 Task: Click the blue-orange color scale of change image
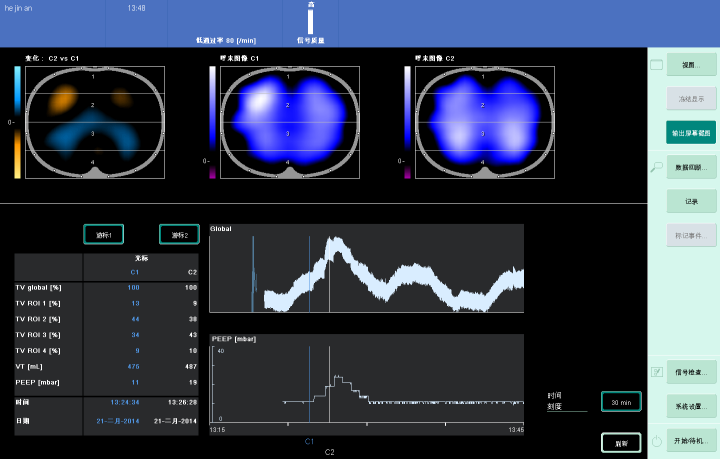[17, 122]
